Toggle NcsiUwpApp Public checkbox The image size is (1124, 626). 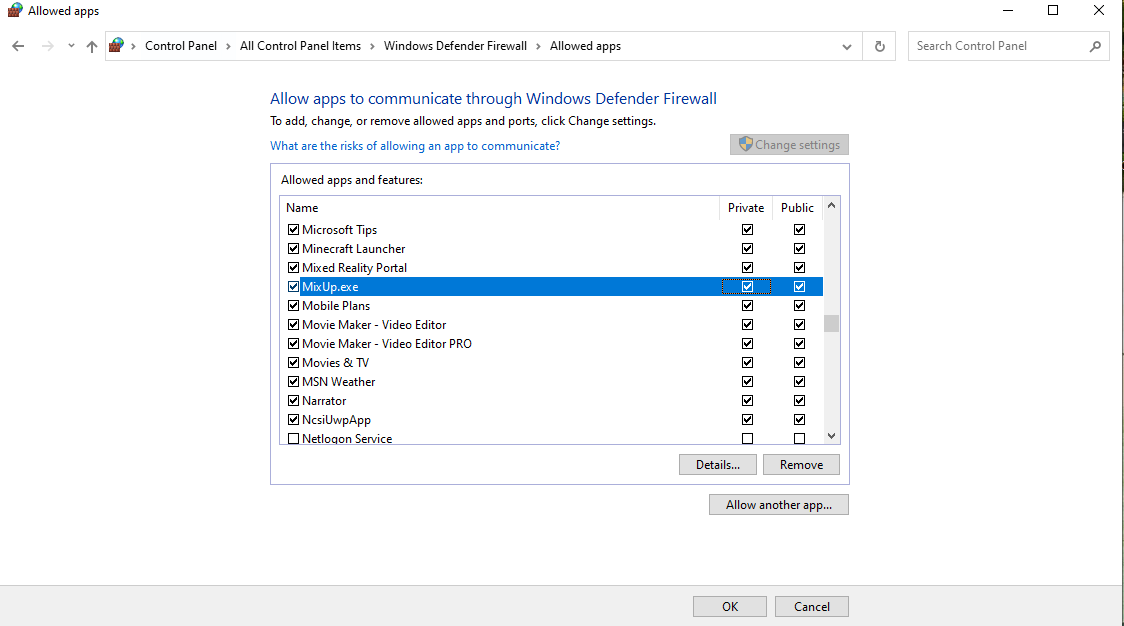799,419
